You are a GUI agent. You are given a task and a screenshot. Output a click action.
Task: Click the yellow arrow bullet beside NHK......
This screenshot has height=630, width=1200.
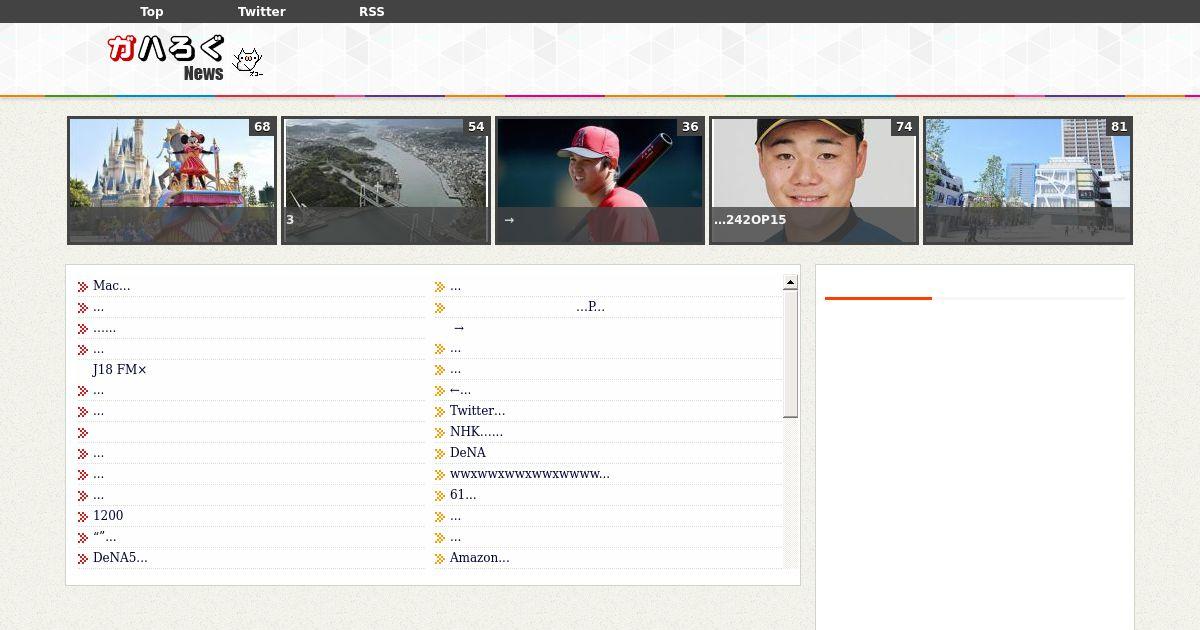tap(440, 433)
